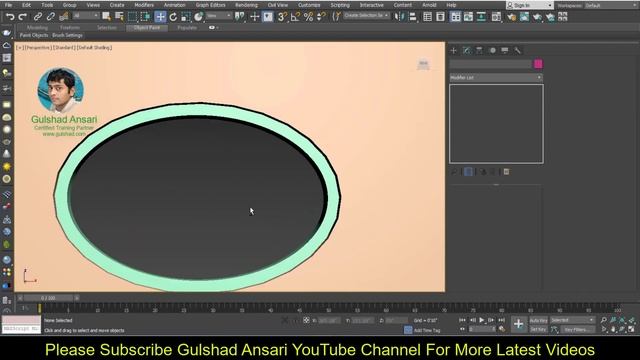
Task: Click the Use Pivot Point Center icon
Action: (x=240, y=17)
